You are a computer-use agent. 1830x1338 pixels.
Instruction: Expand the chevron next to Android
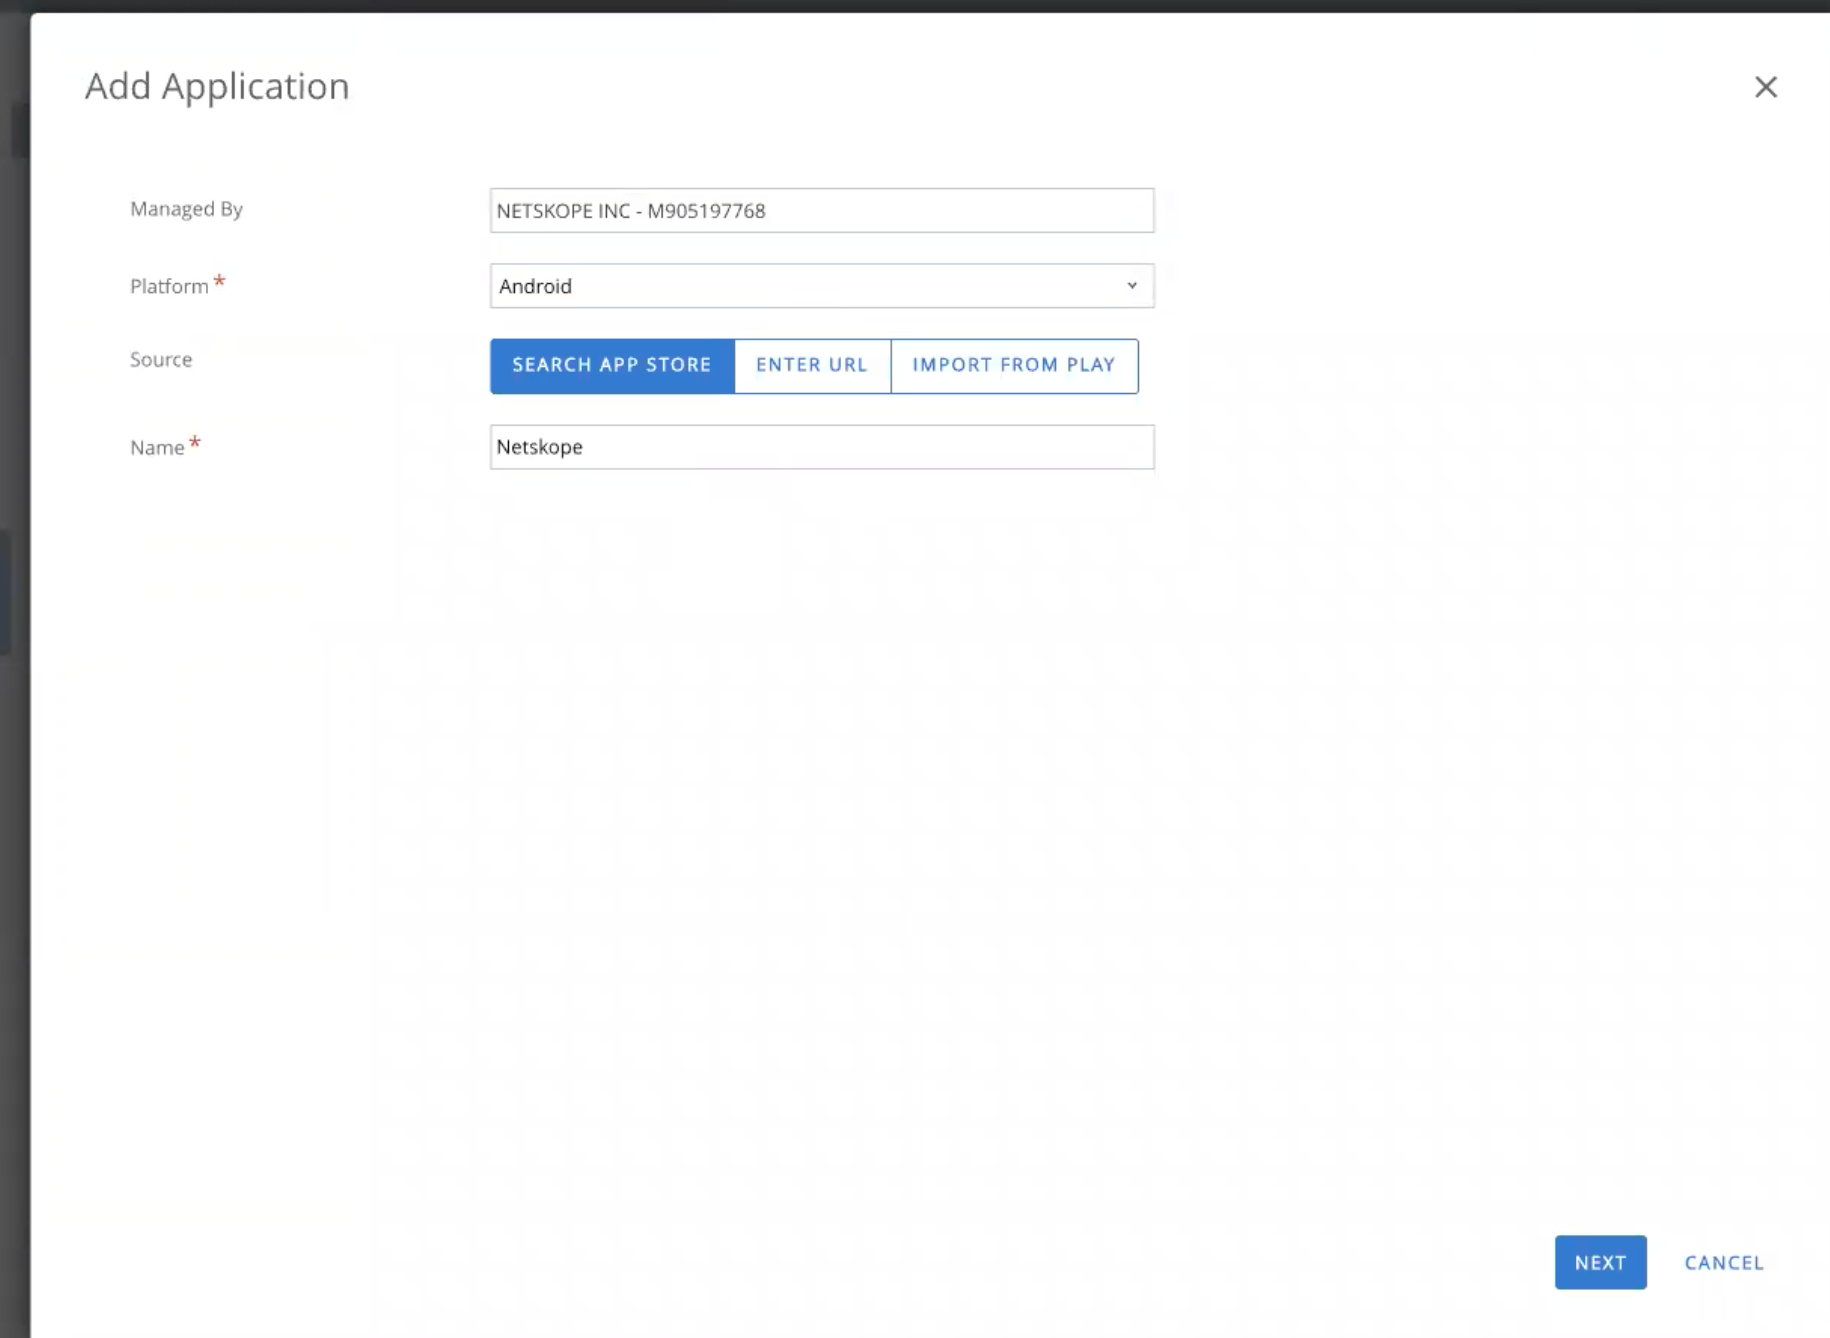coord(1131,286)
